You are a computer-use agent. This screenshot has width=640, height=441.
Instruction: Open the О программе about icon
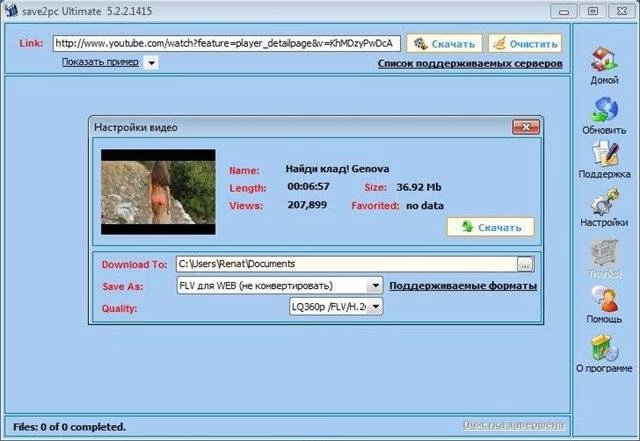click(x=604, y=348)
